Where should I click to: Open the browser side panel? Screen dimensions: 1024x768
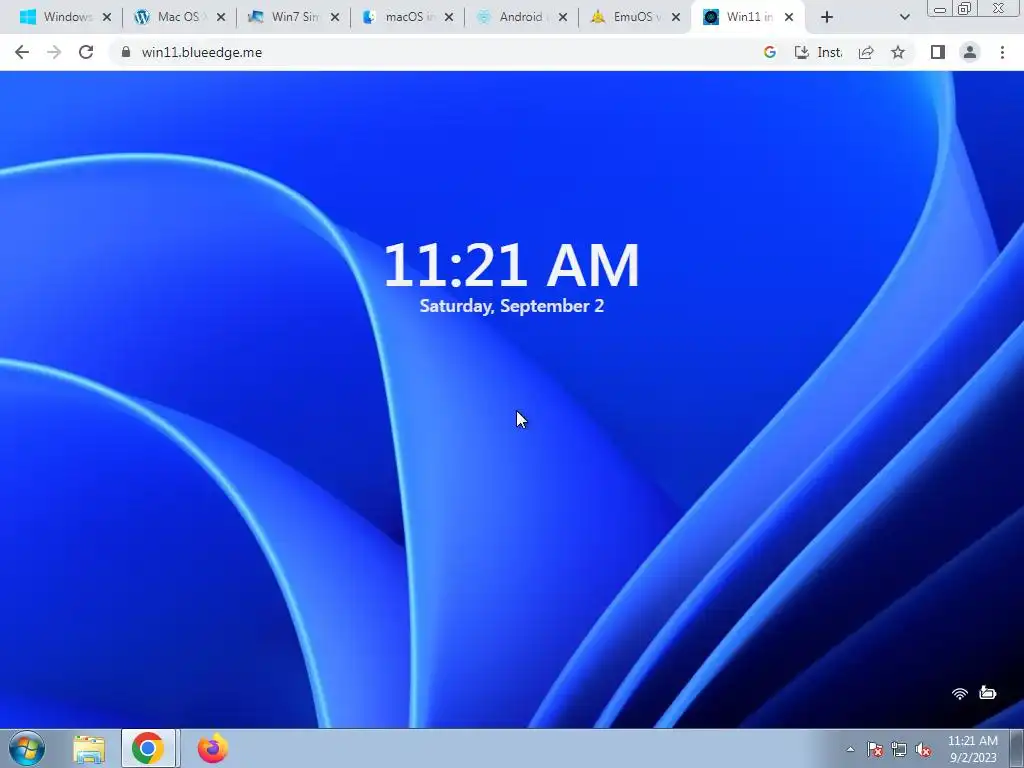[x=938, y=52]
